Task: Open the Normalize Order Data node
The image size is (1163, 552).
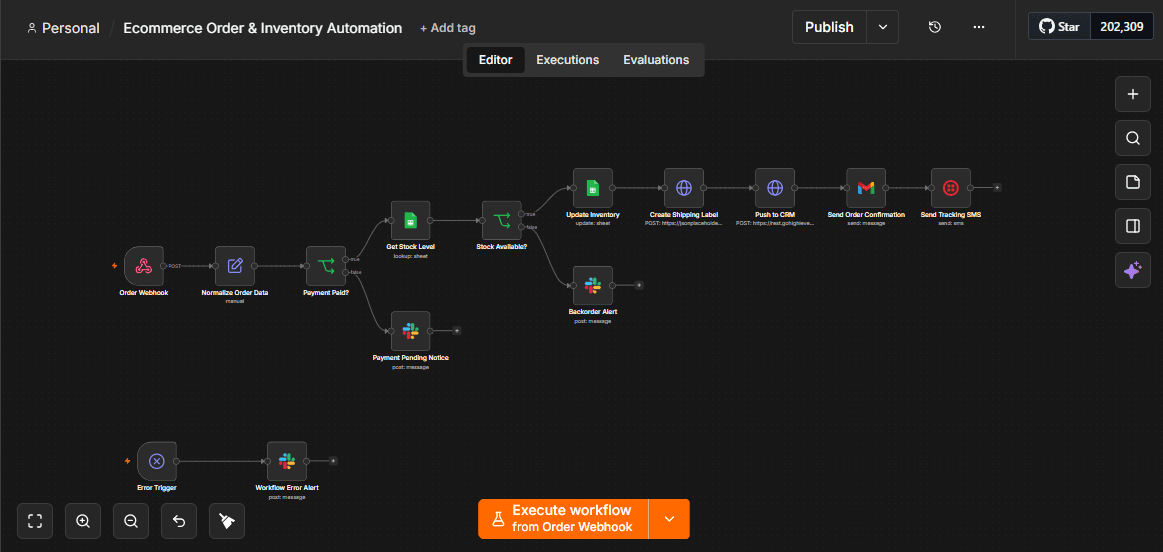Action: pyautogui.click(x=235, y=266)
